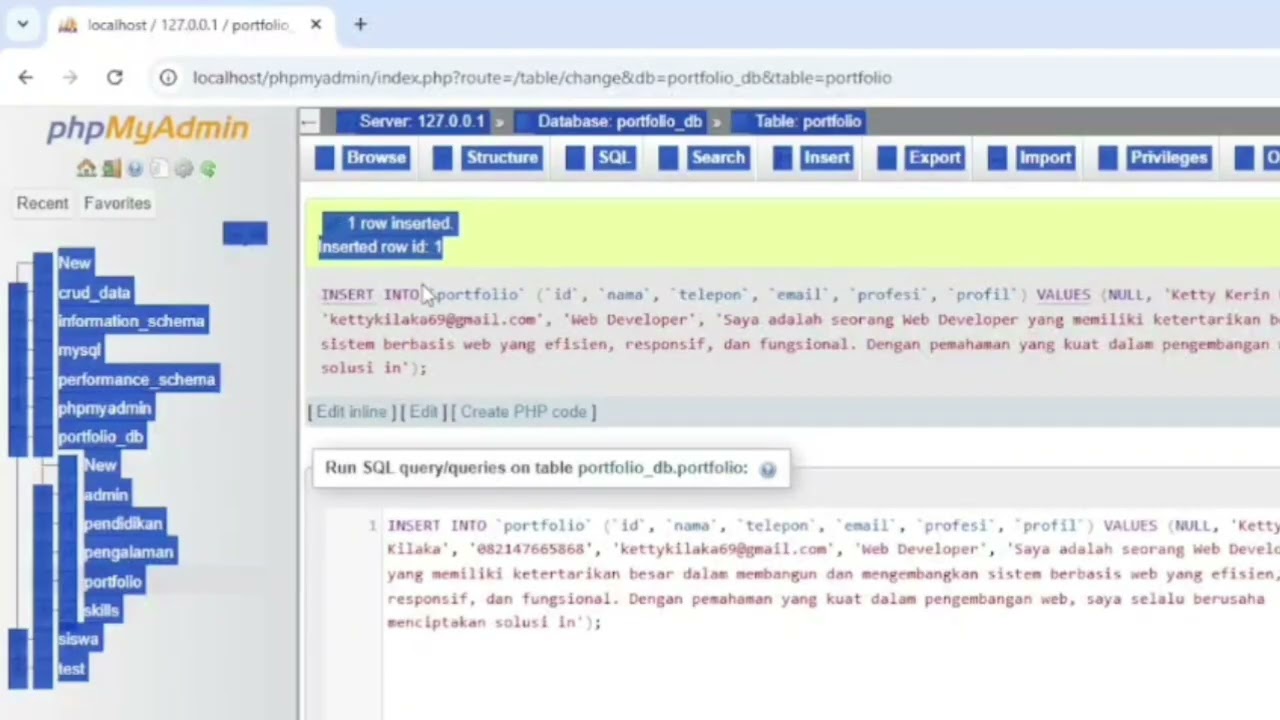1280x720 pixels.
Task: Go back with browser back arrow
Action: pos(26,77)
